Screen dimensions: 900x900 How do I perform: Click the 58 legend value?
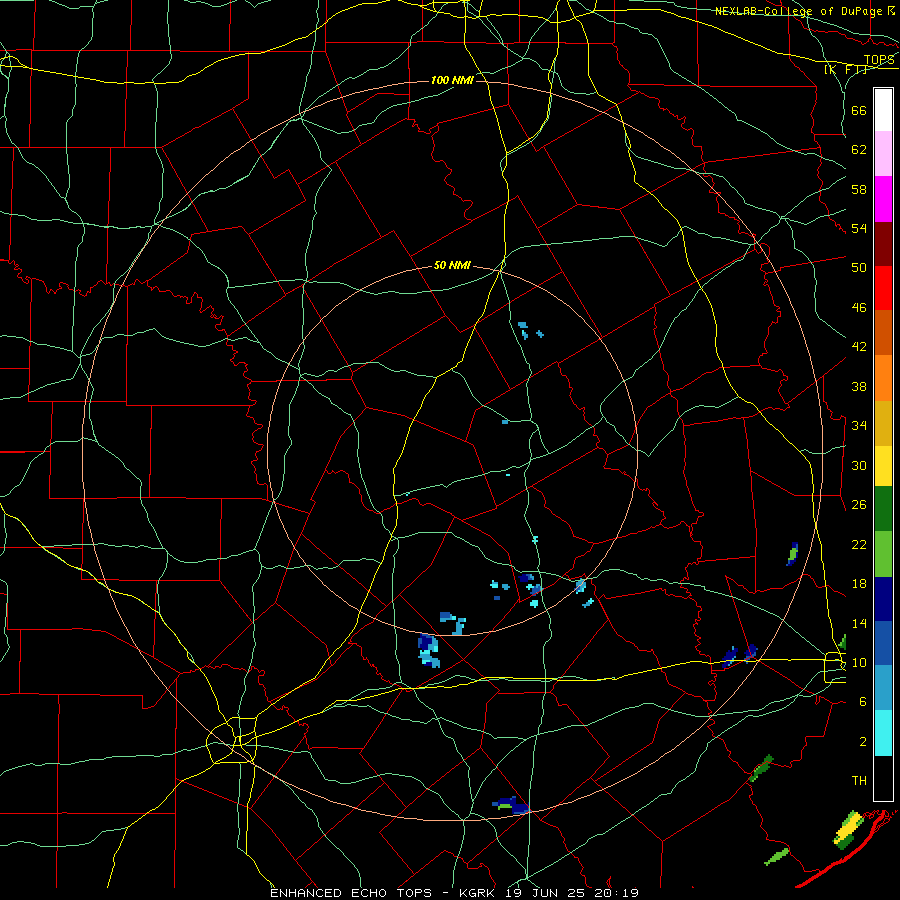[859, 189]
